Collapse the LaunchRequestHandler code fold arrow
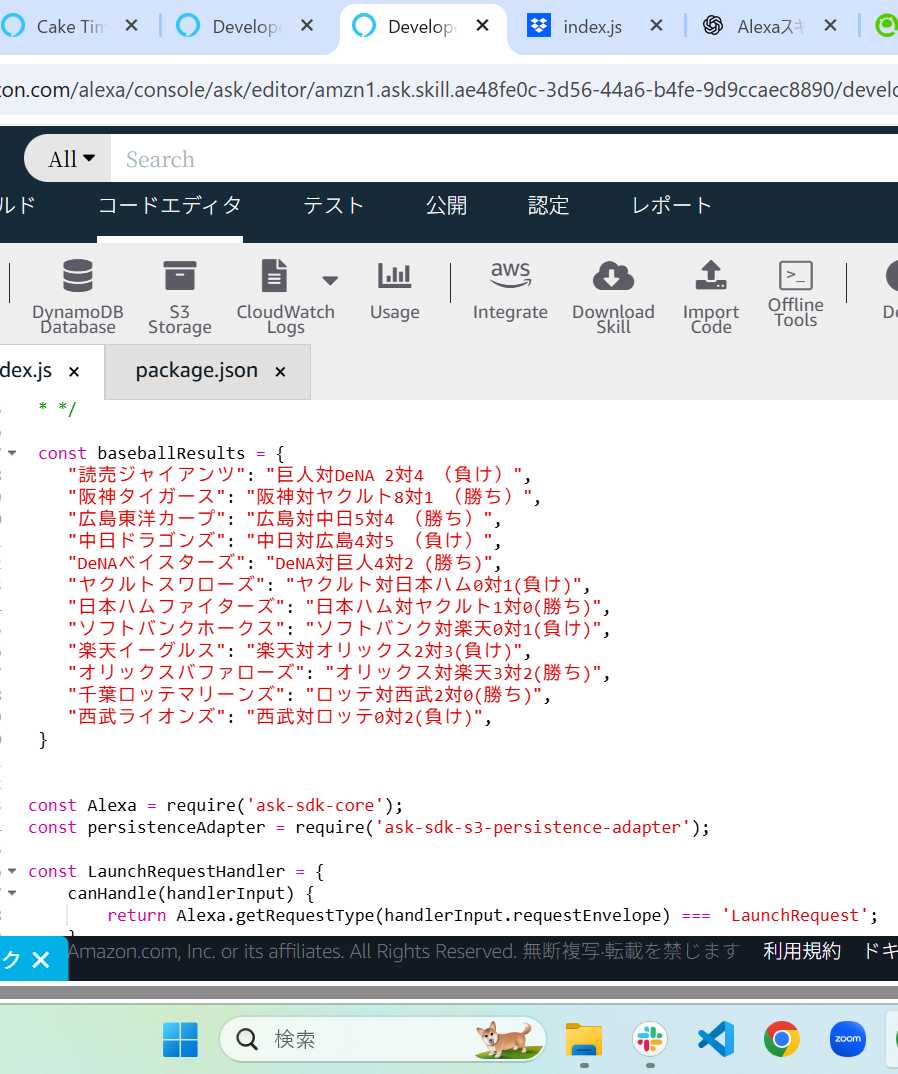 coord(12,871)
